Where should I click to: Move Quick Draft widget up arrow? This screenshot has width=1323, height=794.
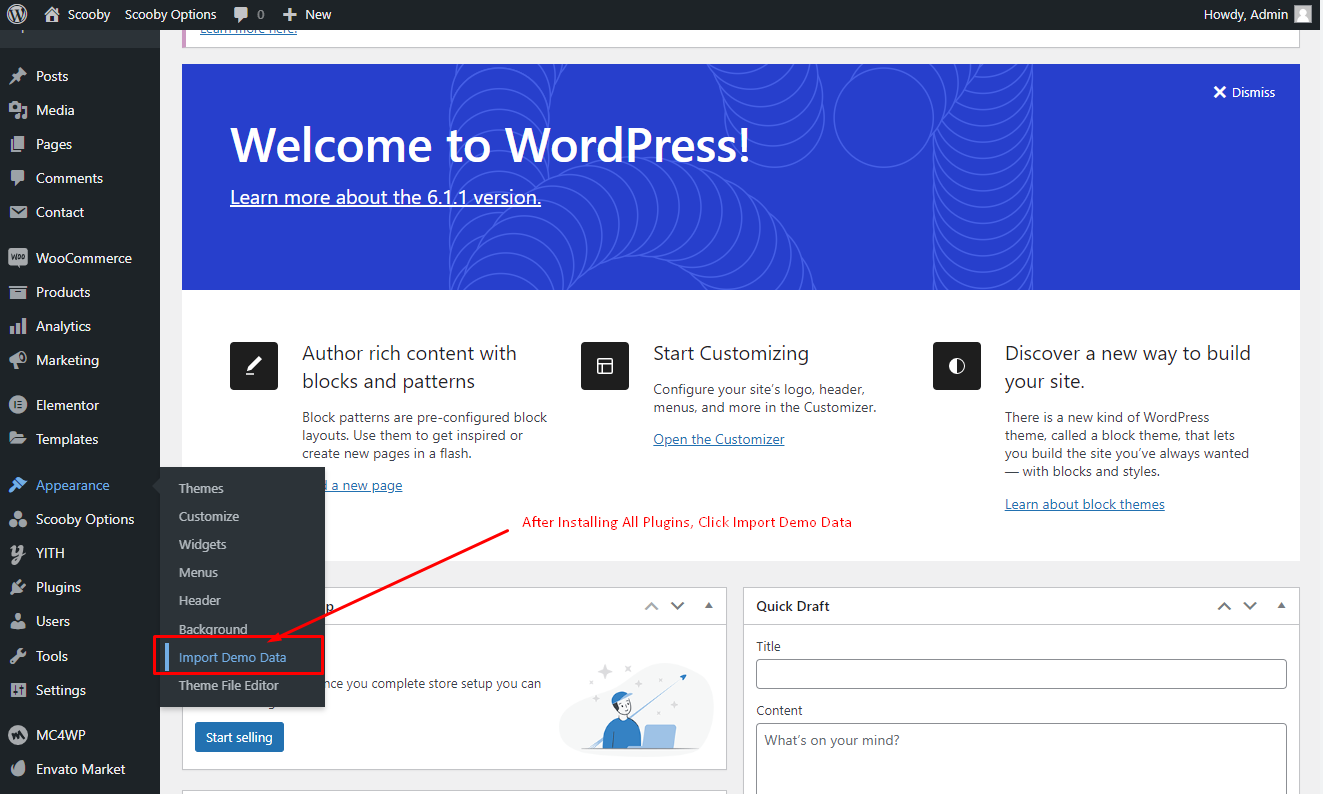[x=1224, y=606]
